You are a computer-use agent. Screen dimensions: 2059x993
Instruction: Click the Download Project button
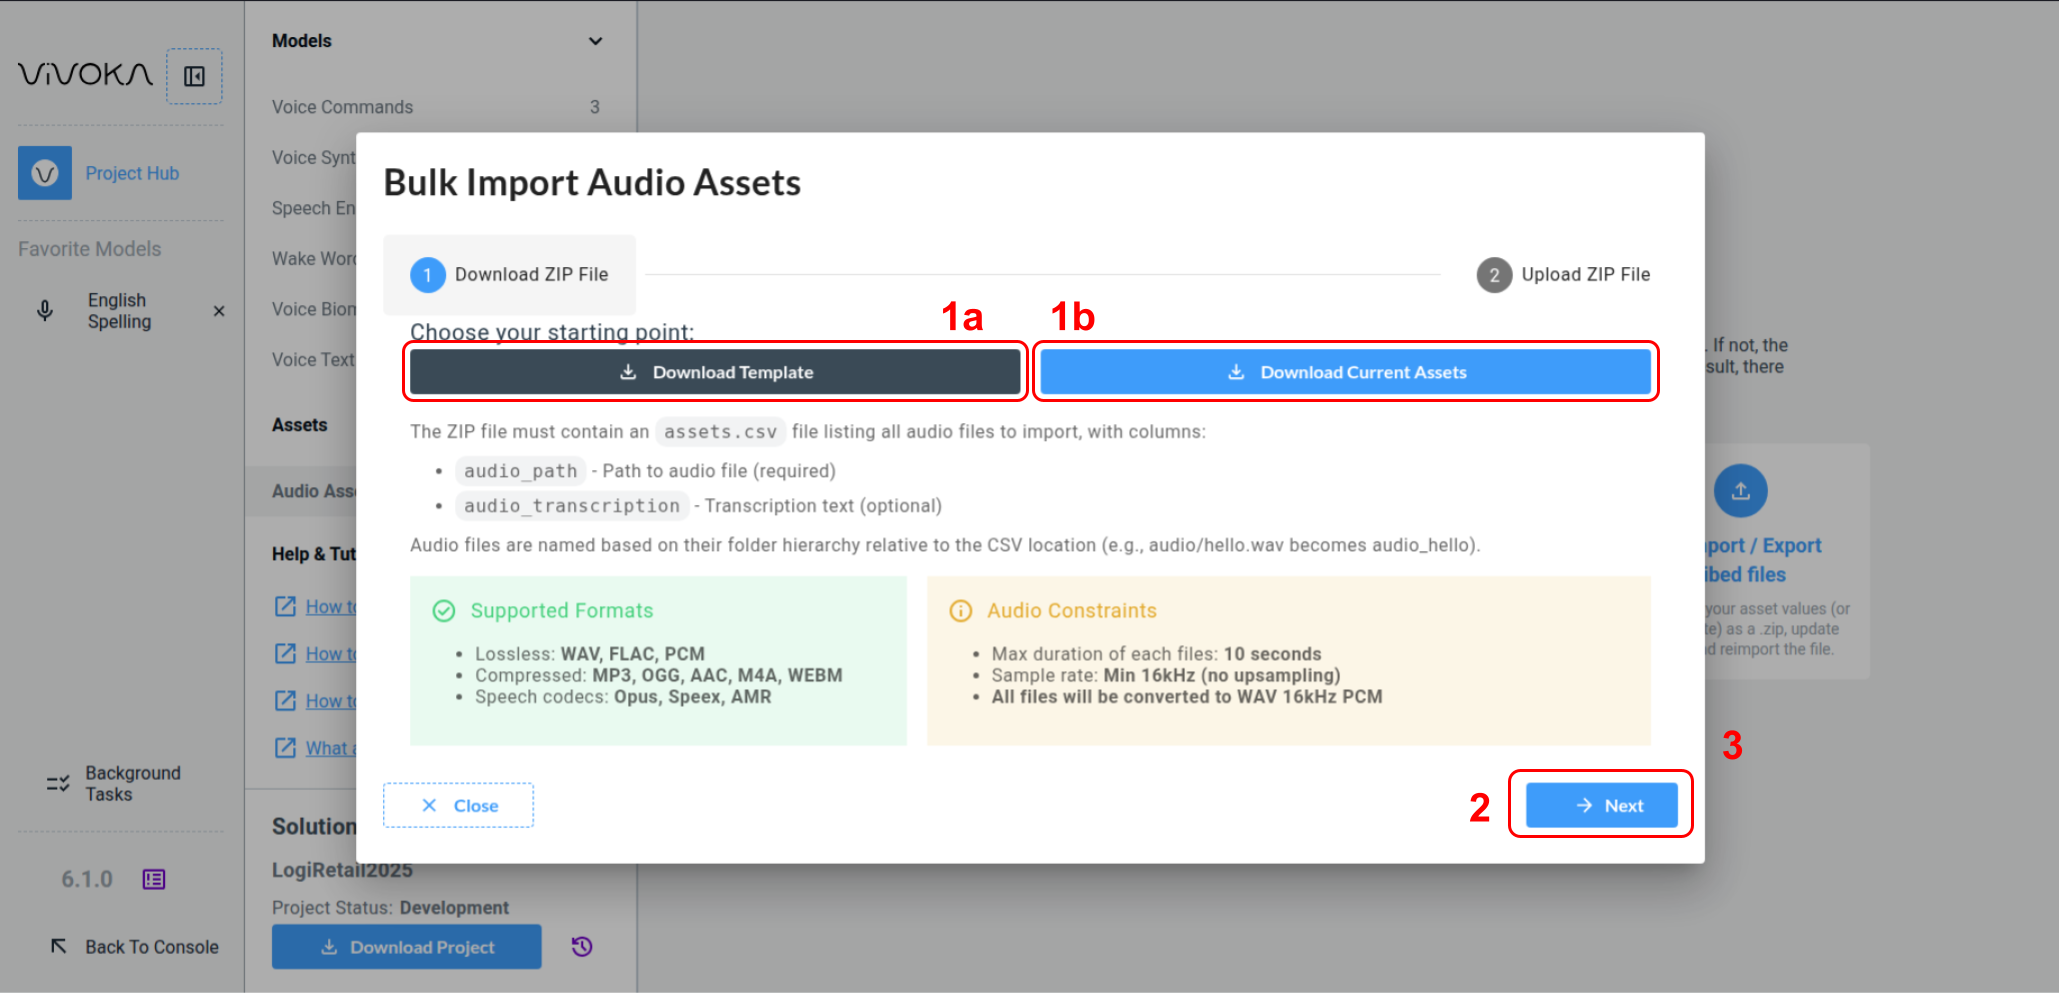coord(407,947)
